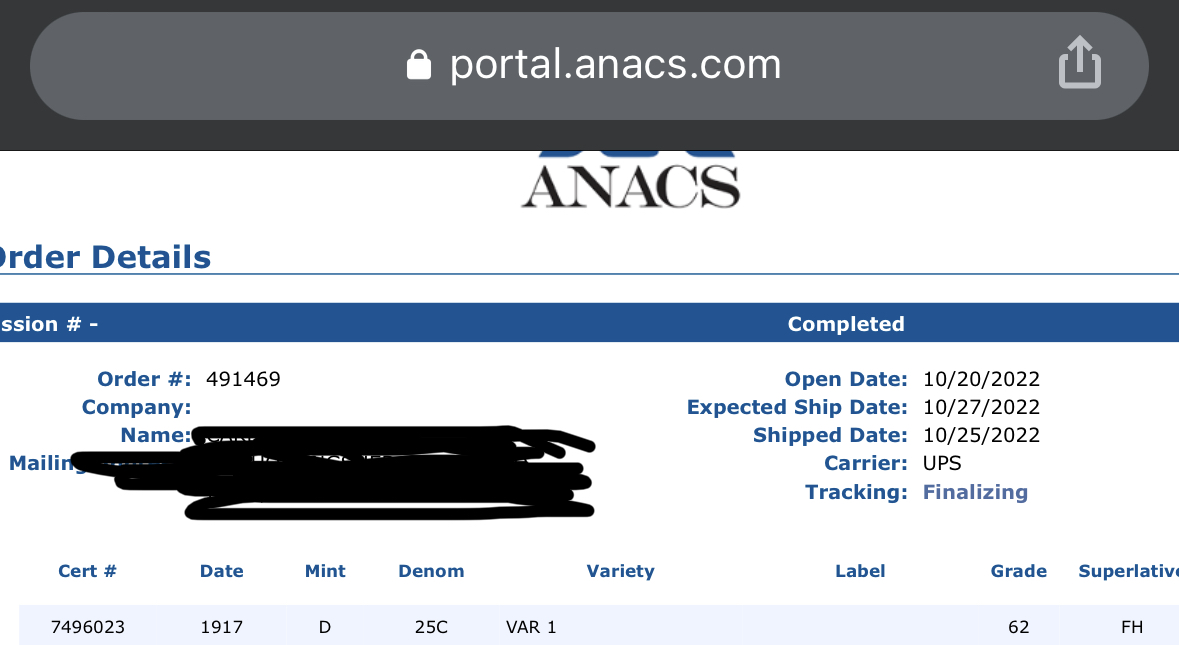
Task: Click the Superlative column header
Action: click(1128, 571)
